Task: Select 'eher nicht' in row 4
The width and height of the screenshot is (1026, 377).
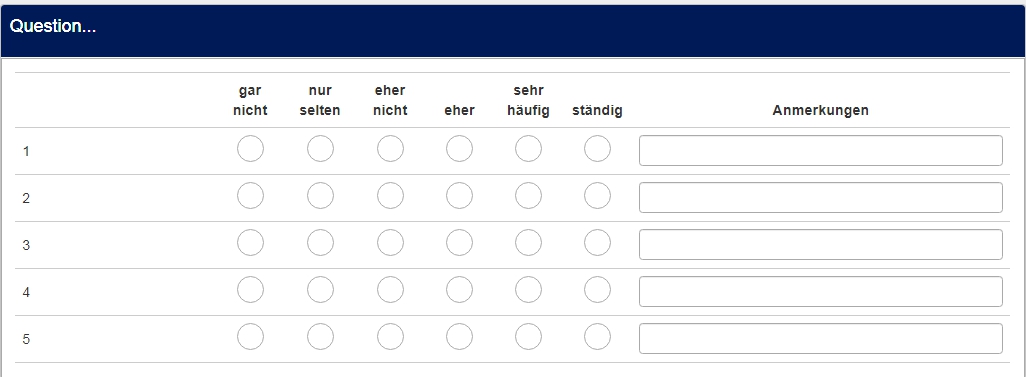Action: coord(390,290)
